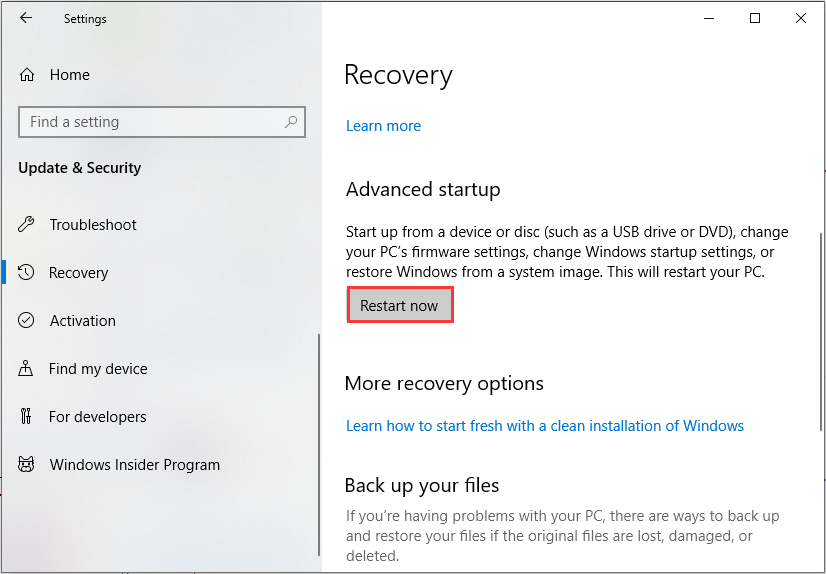Click the Home icon in sidebar
Screen dimensions: 826x574
[27, 75]
